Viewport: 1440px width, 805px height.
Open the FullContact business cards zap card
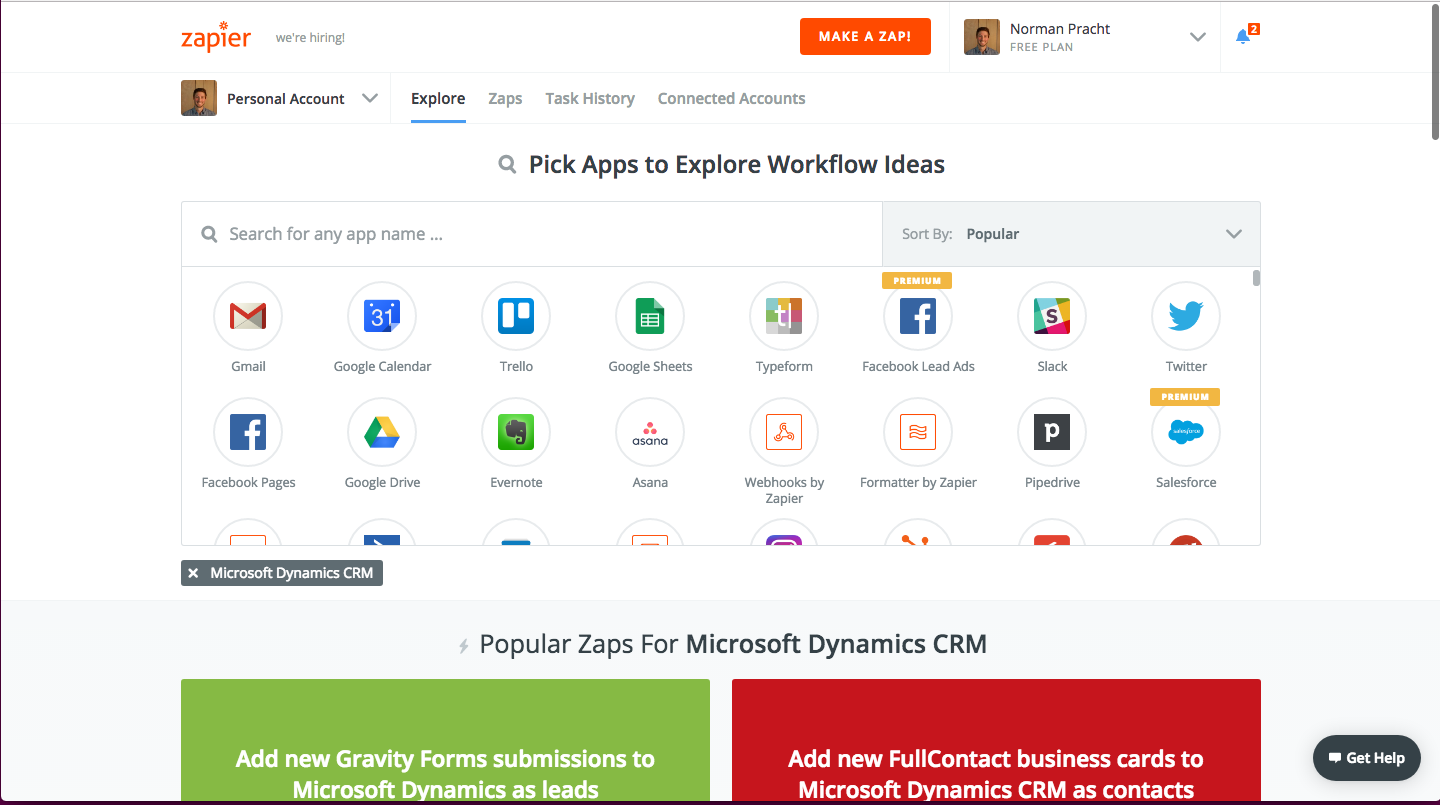coord(996,742)
